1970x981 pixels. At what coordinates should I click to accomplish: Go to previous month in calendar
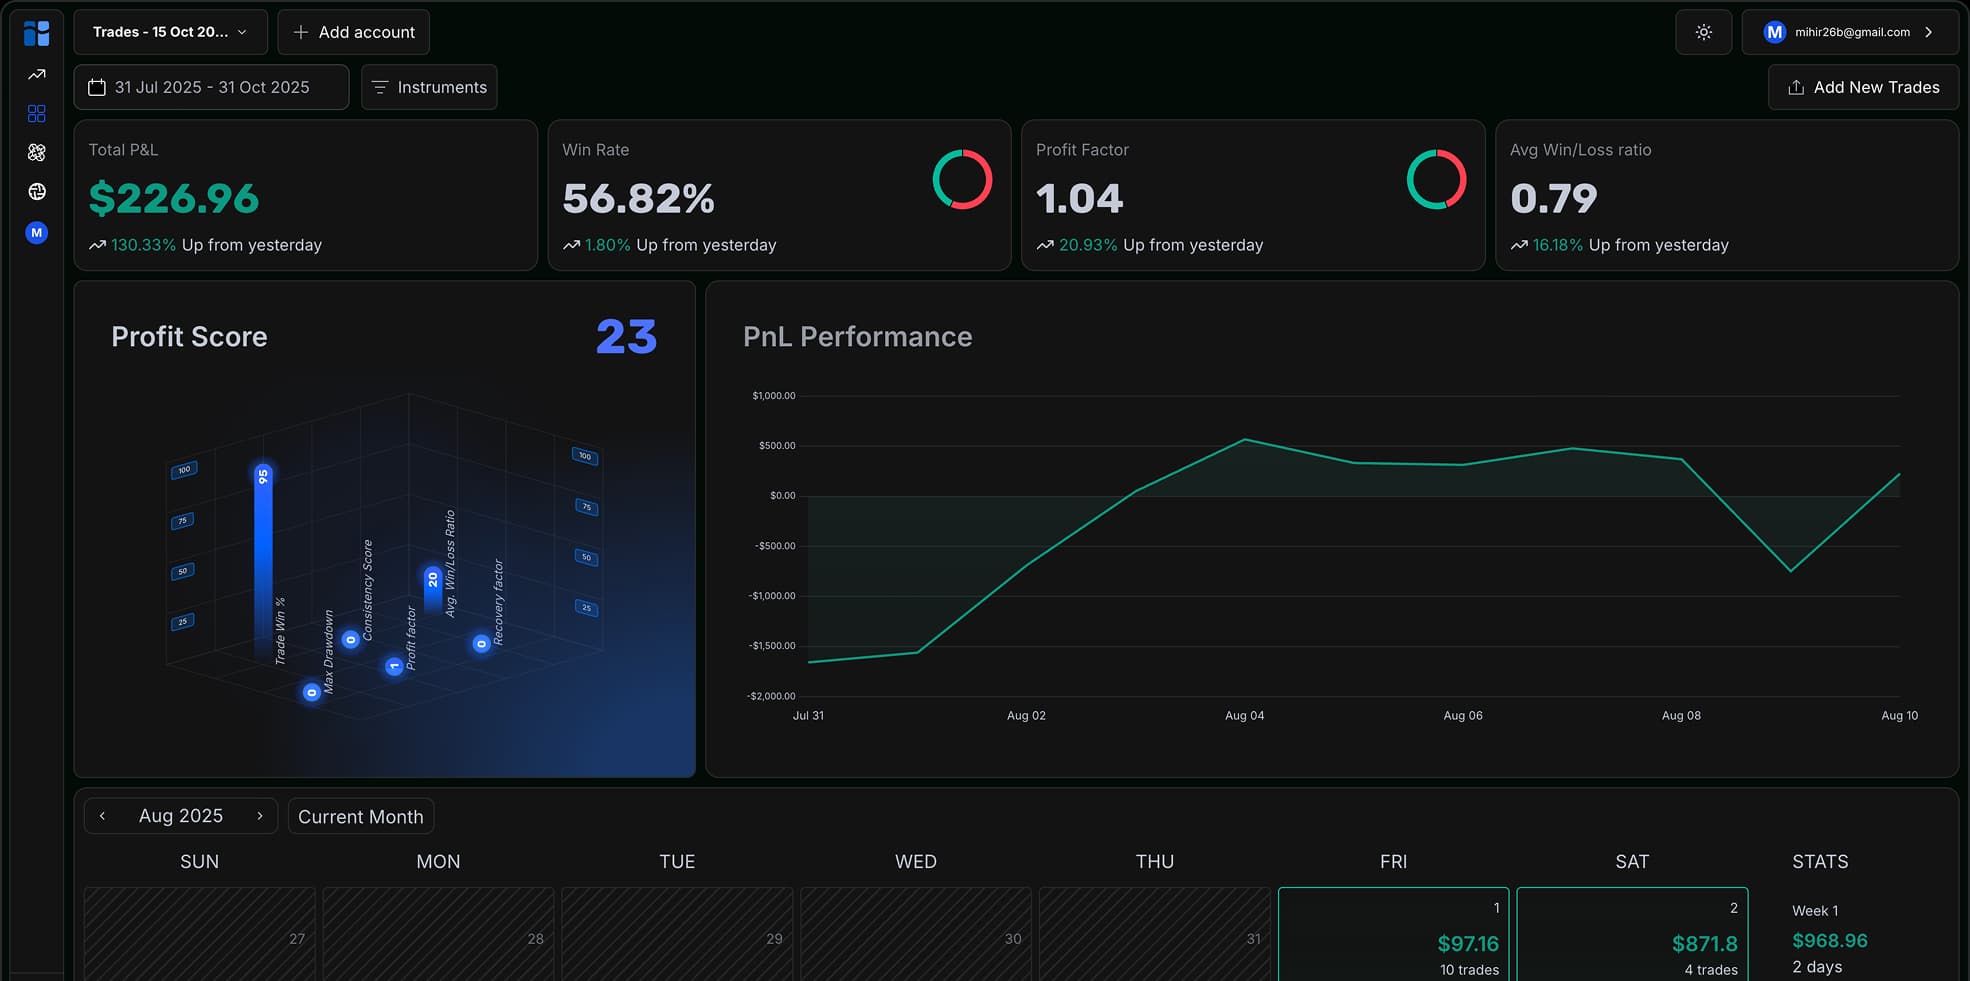point(102,816)
